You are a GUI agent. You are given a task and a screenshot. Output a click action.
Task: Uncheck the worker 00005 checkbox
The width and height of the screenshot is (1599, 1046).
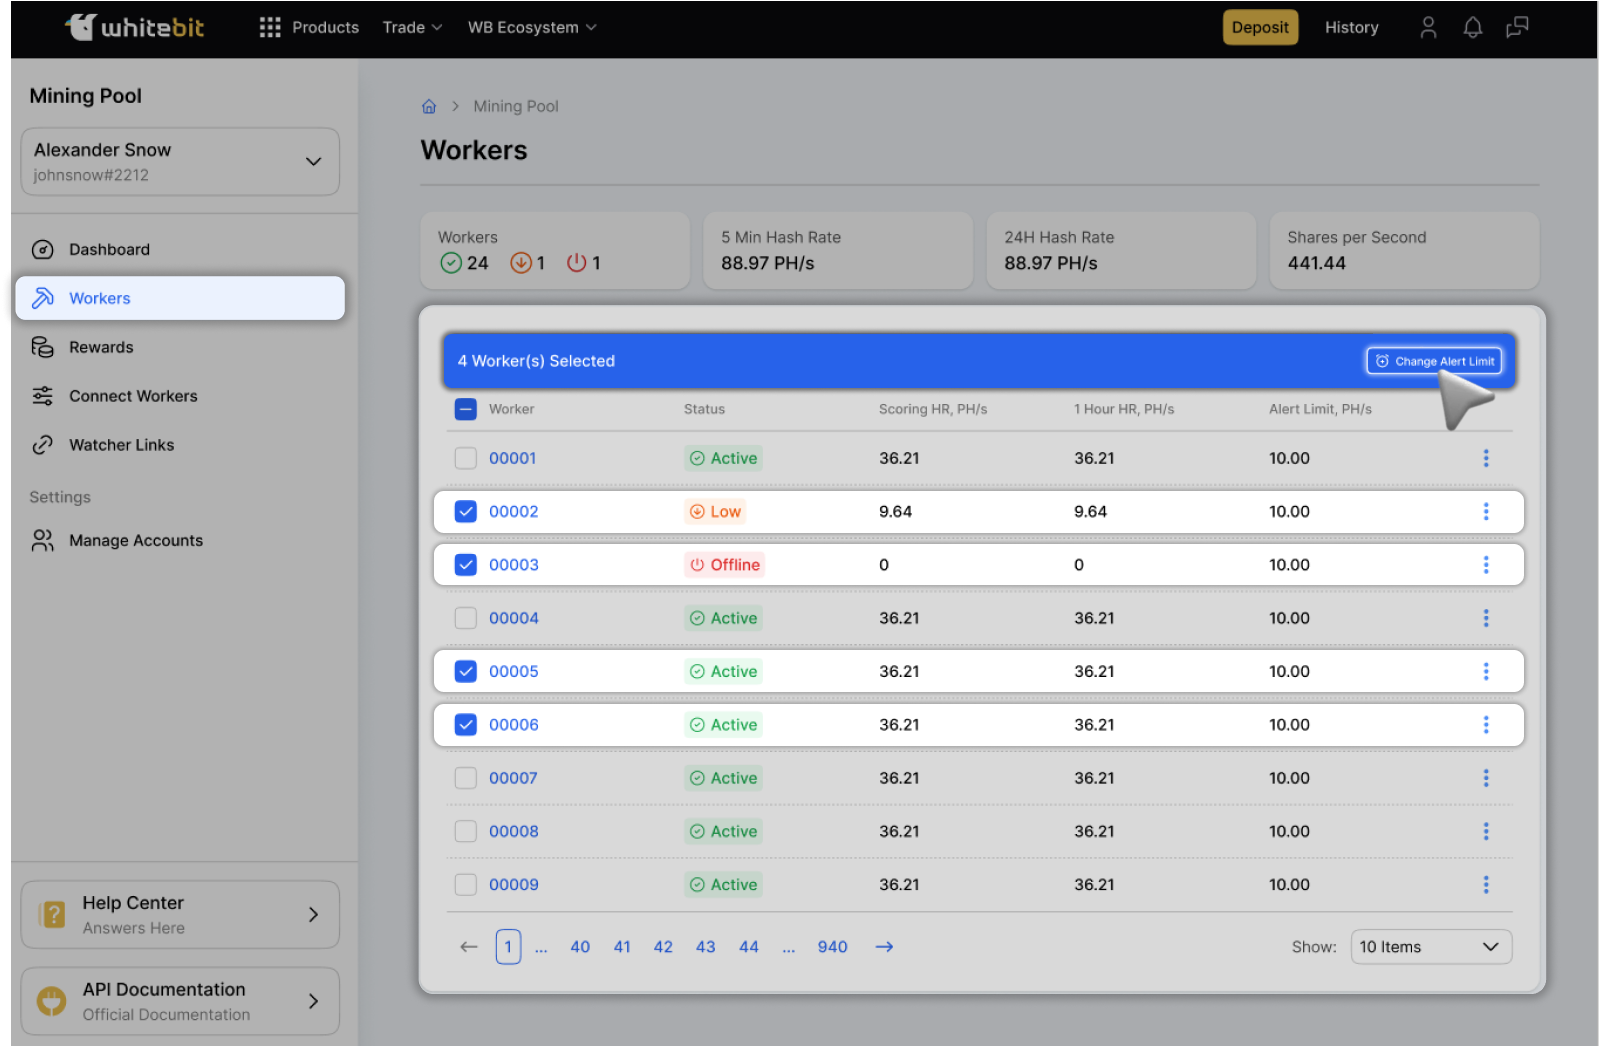[466, 672]
